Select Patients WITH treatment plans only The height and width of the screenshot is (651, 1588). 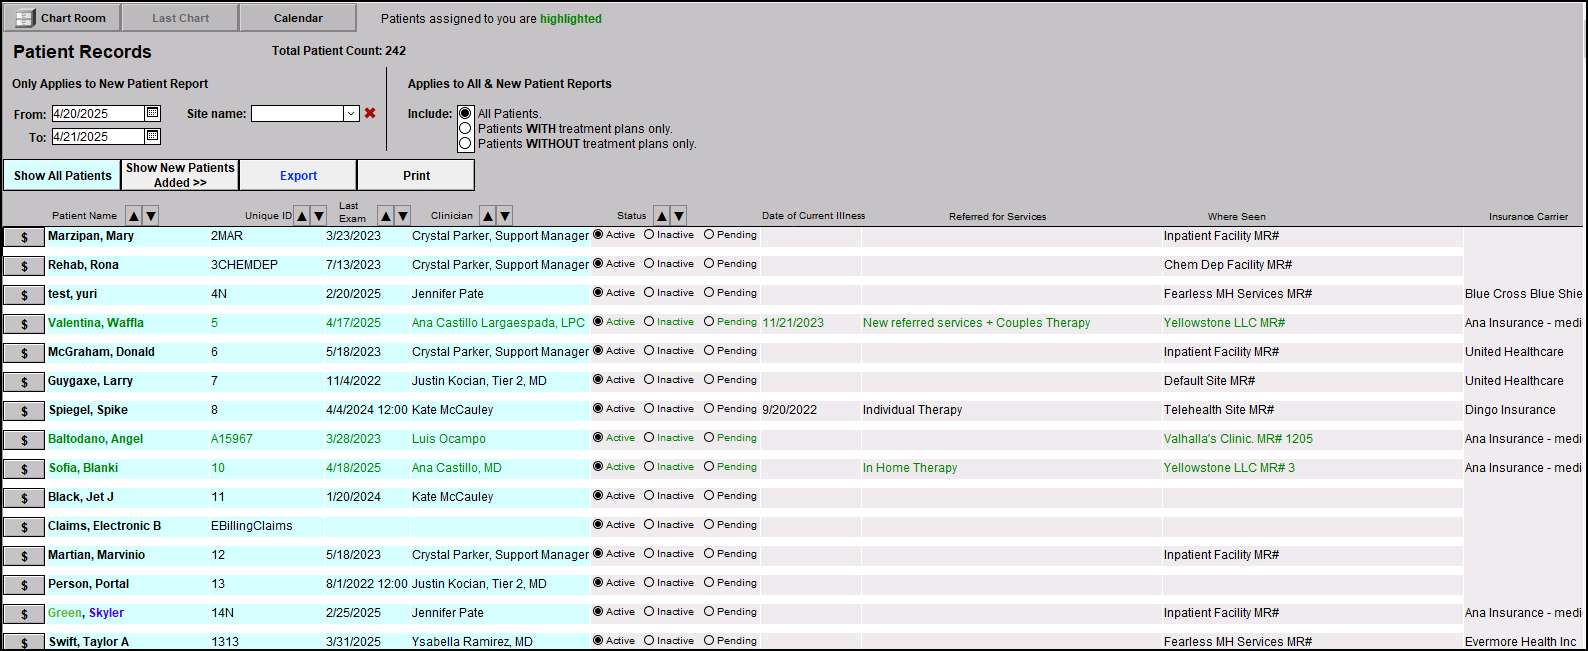(x=465, y=129)
